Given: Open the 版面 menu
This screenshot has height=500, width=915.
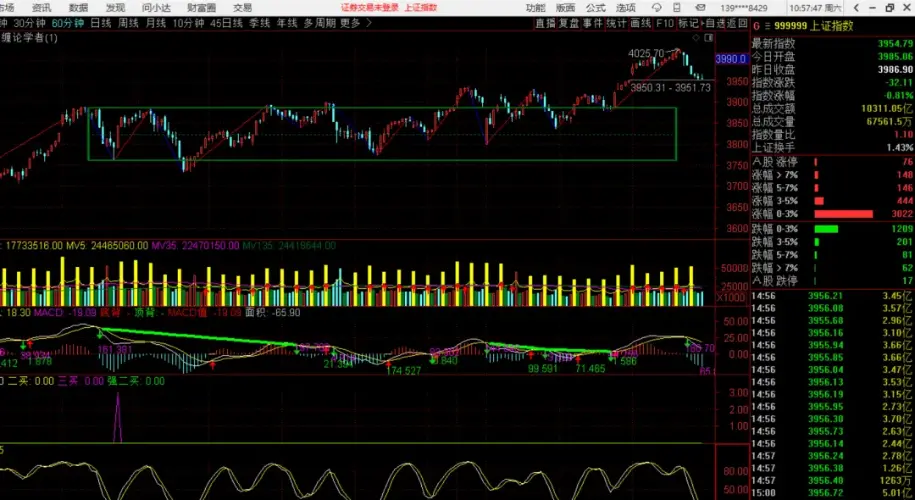Looking at the screenshot, I should (565, 8).
